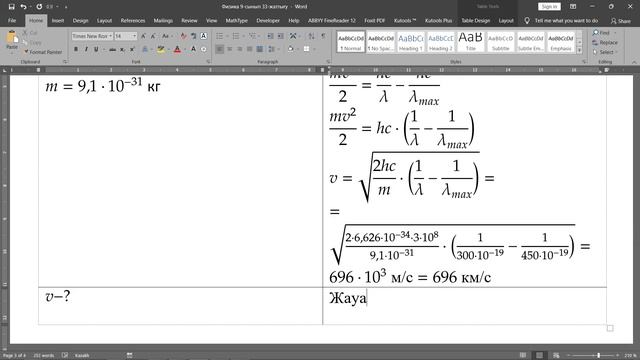
Task: Open the font size dropdown
Action: pyautogui.click(x=134, y=36)
